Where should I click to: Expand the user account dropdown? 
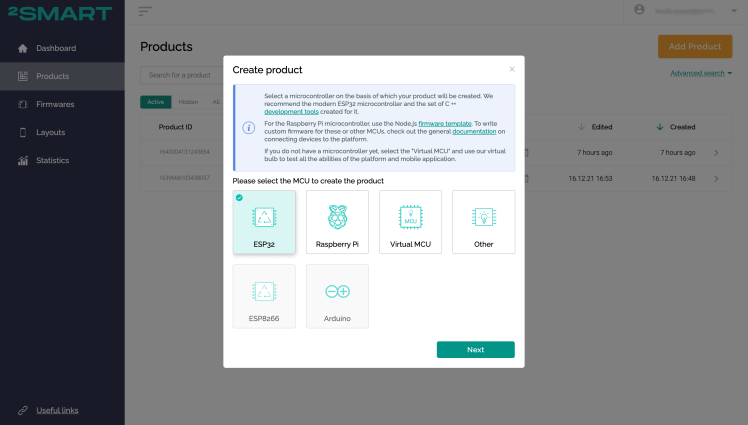734,10
